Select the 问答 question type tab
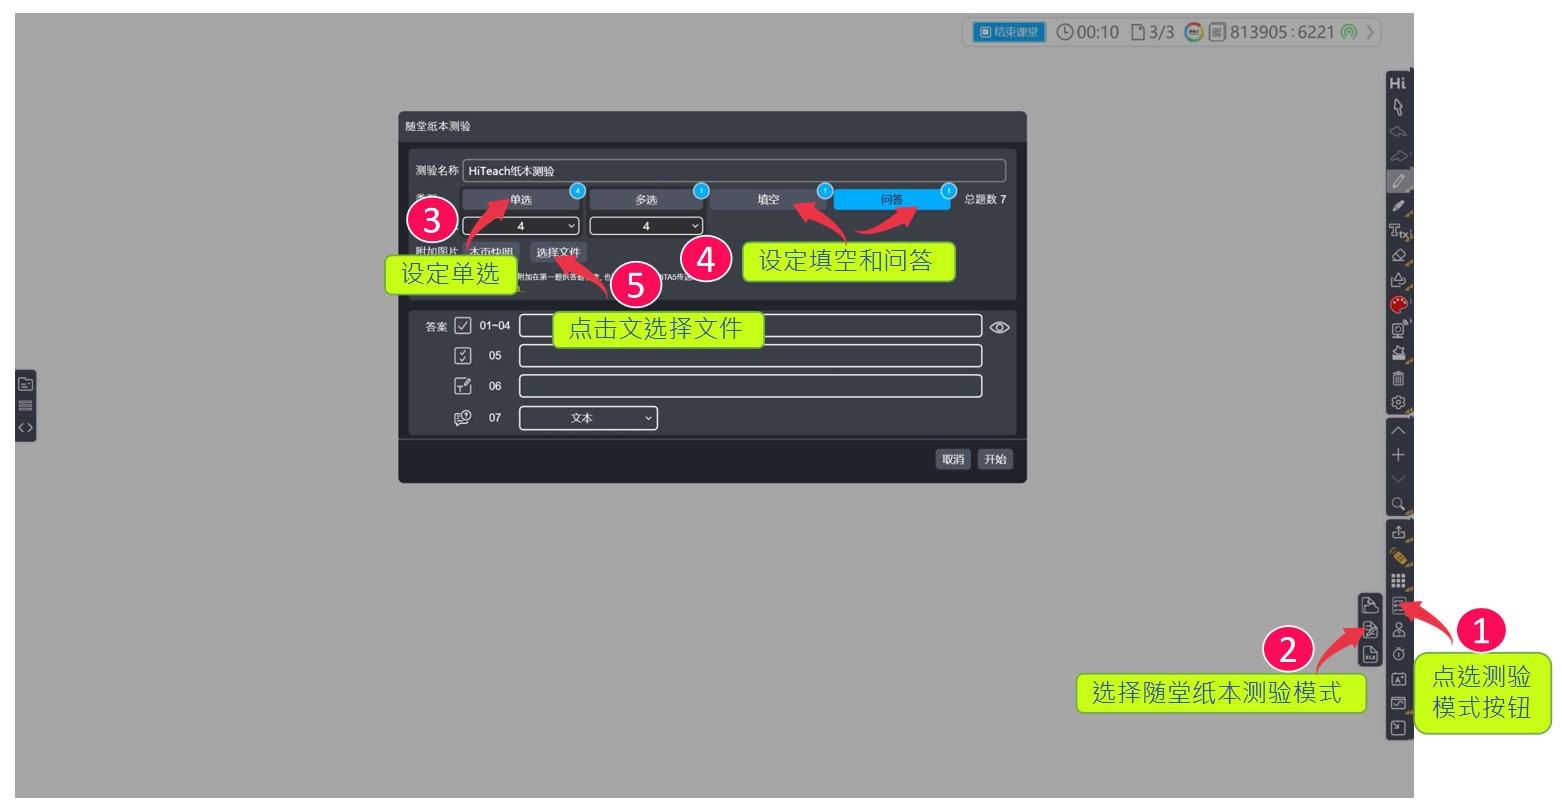Screen dimensions: 1562x810 click(x=891, y=200)
